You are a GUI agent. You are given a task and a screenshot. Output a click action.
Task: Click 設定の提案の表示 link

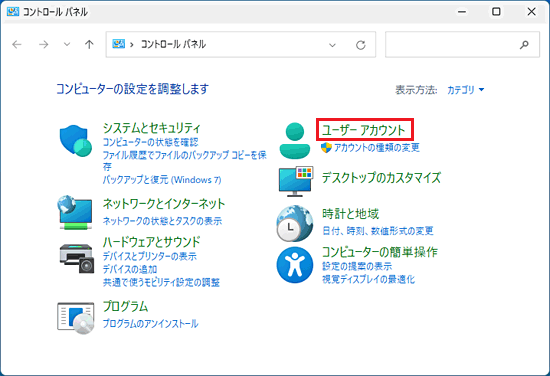tap(357, 266)
